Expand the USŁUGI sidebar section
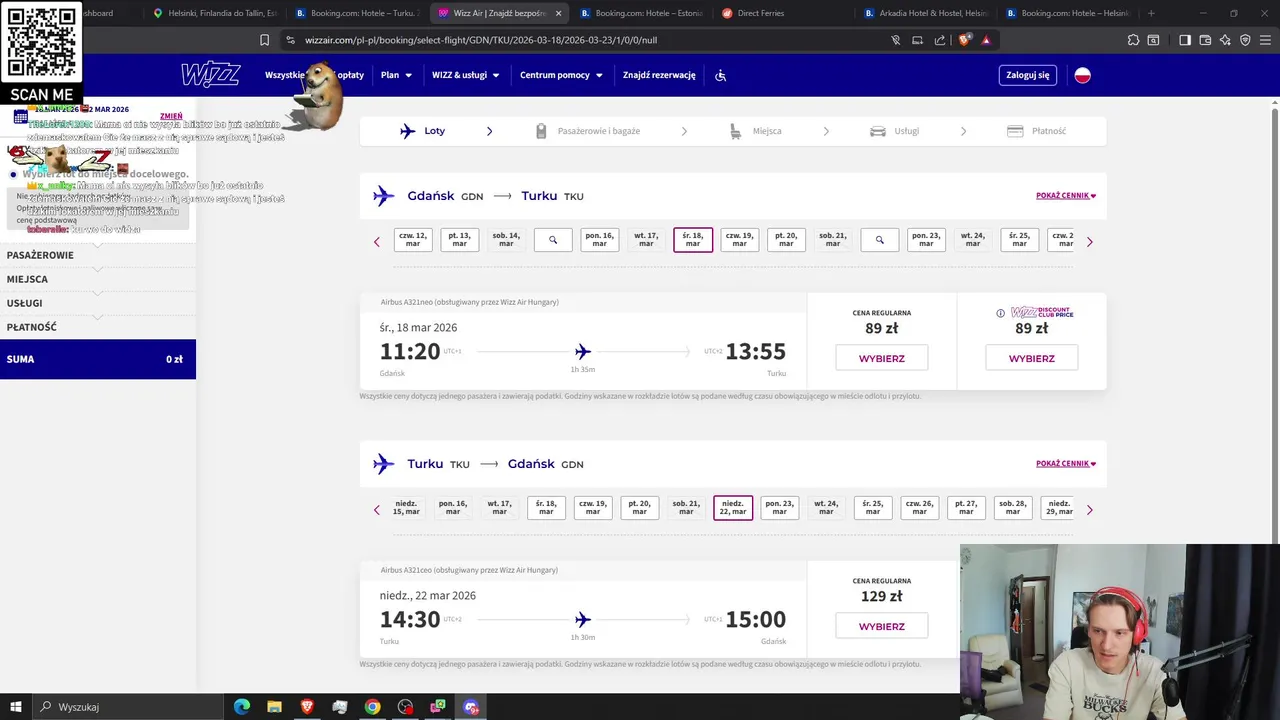 (98, 303)
